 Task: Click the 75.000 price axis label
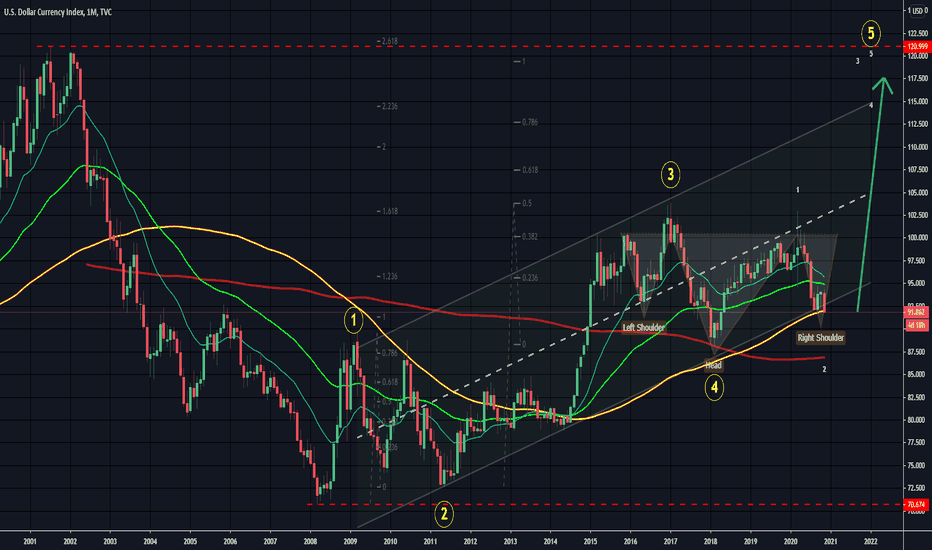pos(918,466)
